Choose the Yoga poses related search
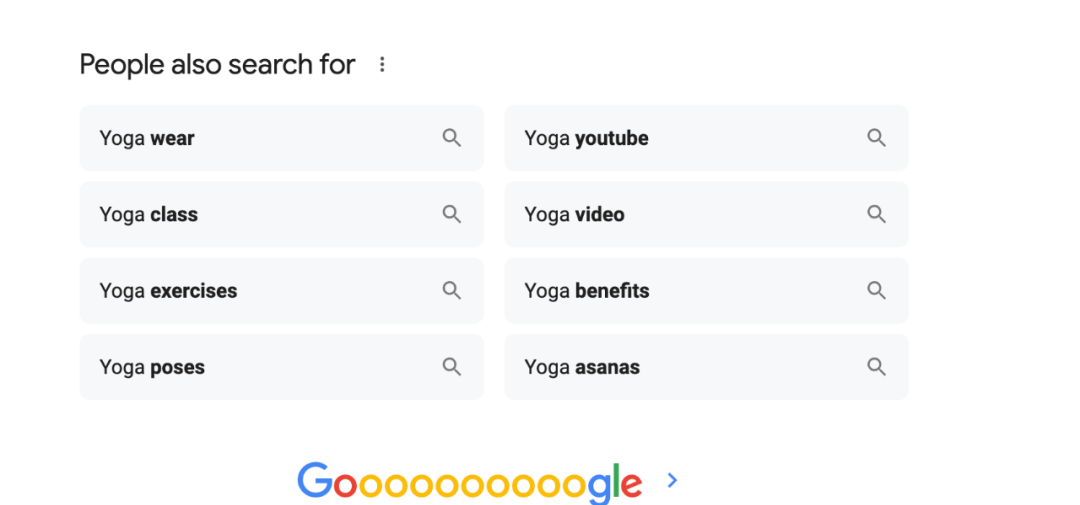 pos(152,367)
